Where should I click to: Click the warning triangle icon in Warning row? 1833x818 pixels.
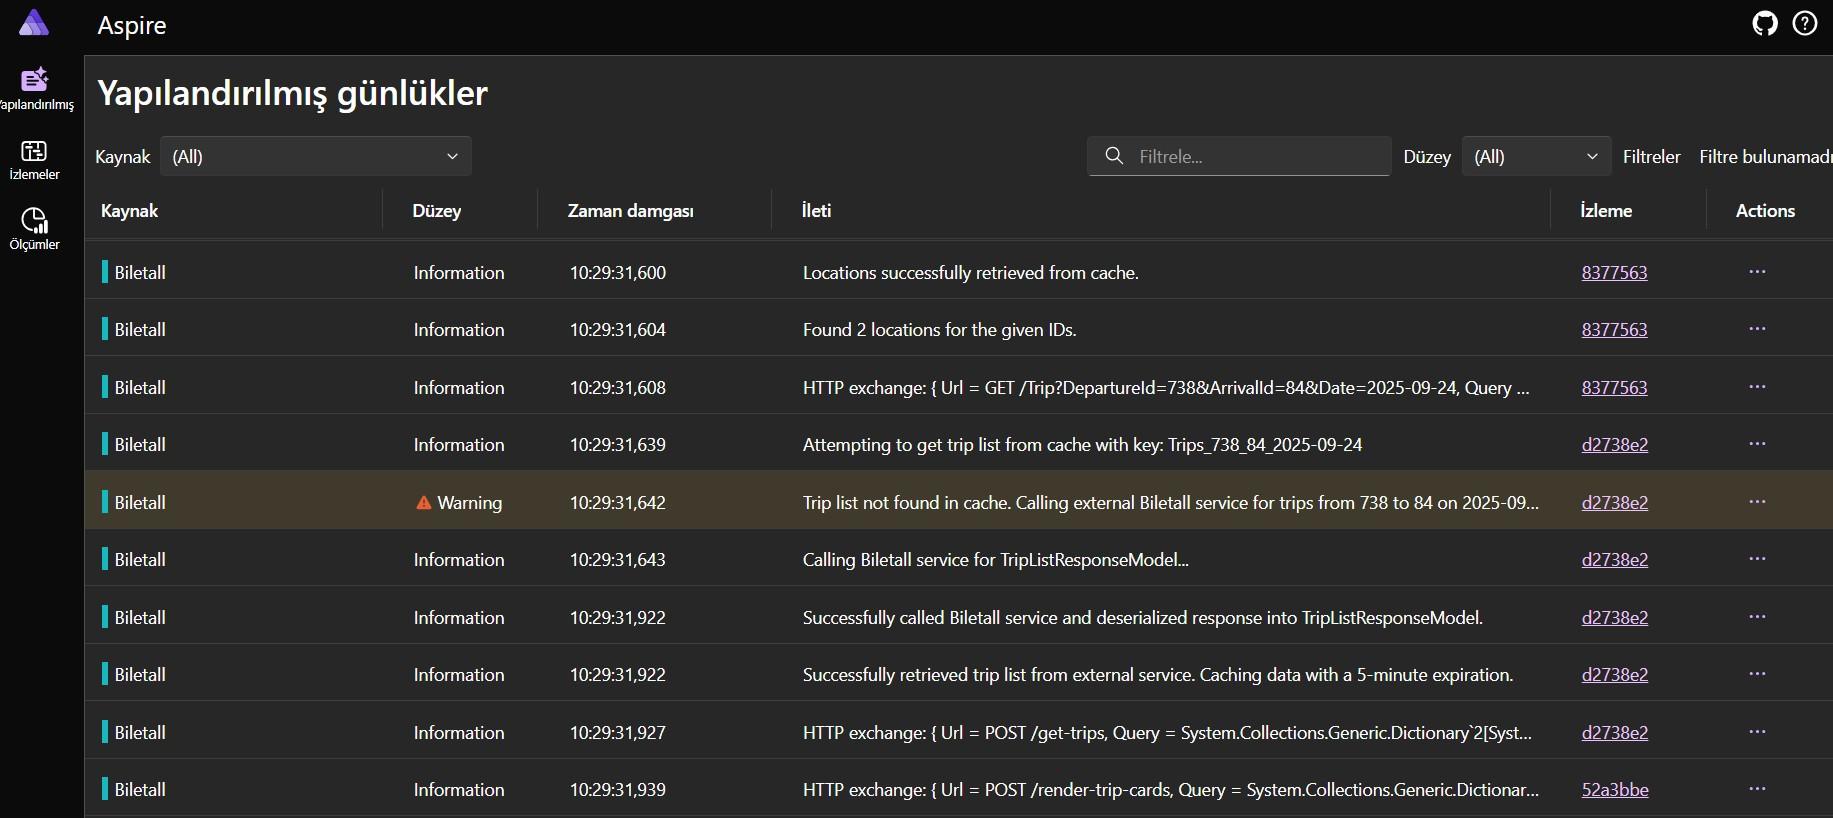pyautogui.click(x=424, y=503)
